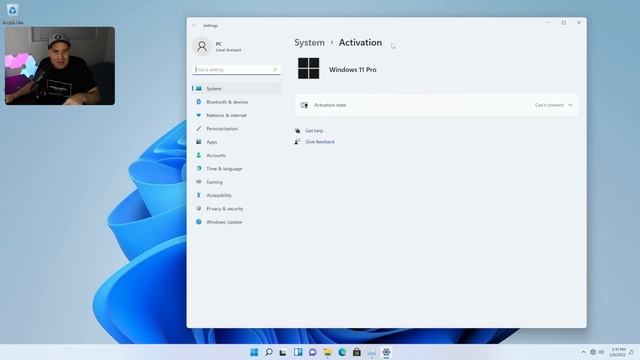Click the System monitor icon in sidebar

pyautogui.click(x=199, y=89)
